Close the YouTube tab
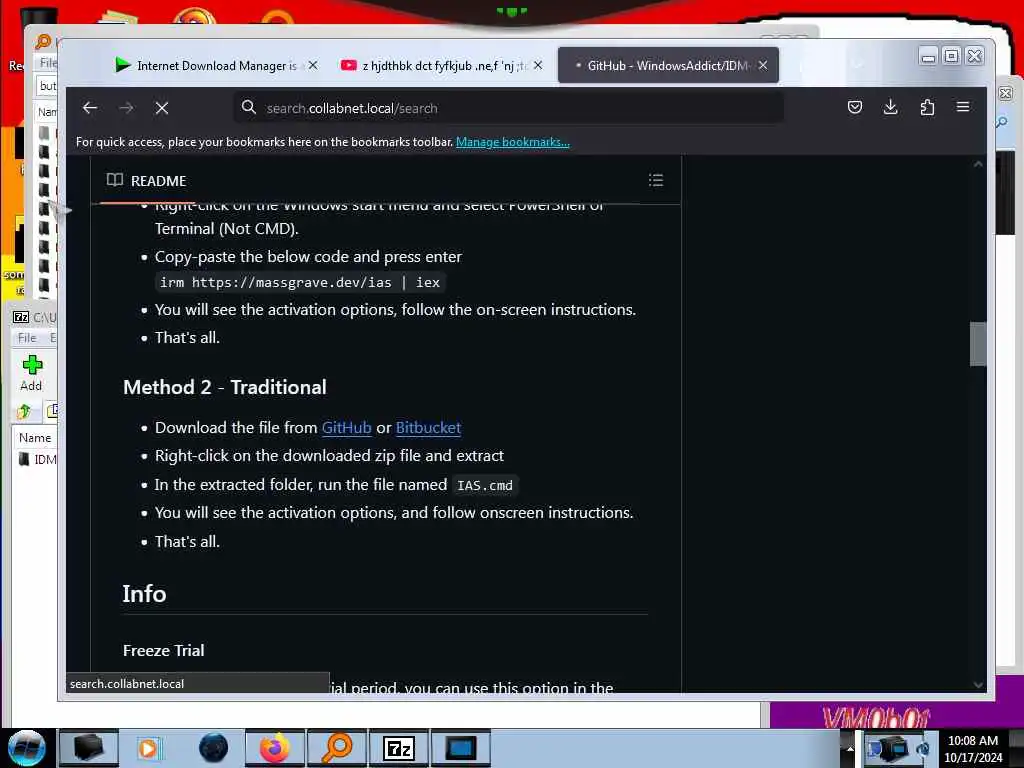Screen dimensions: 1024x768 [x=537, y=65]
